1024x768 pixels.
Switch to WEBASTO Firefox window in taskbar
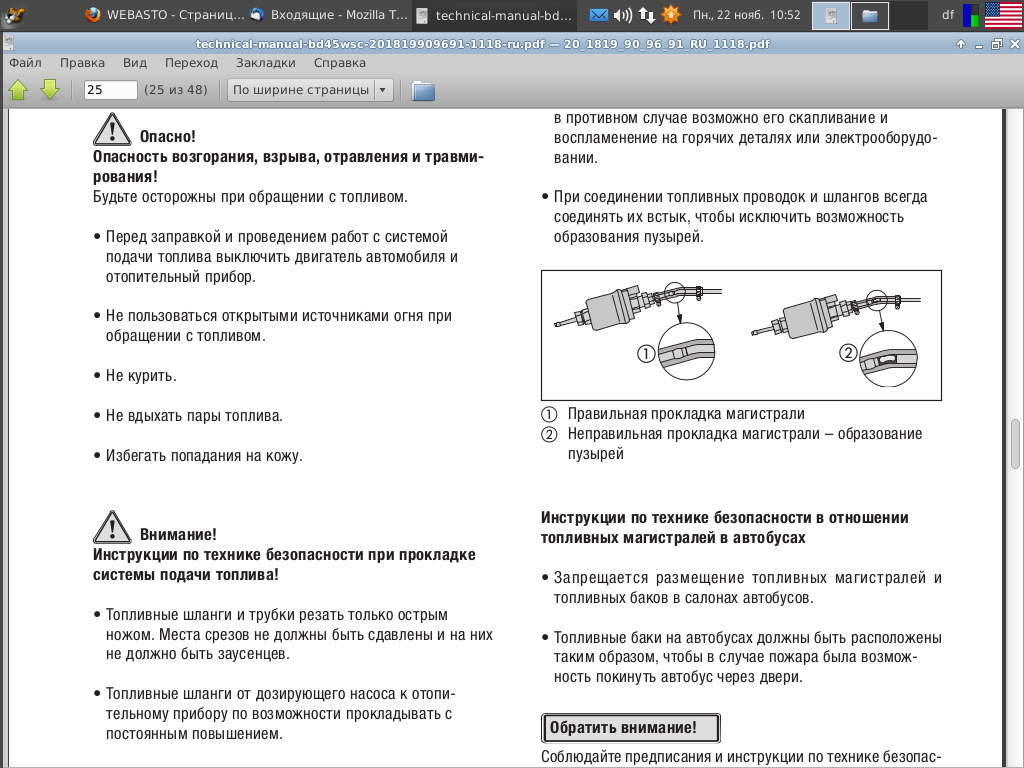click(165, 15)
